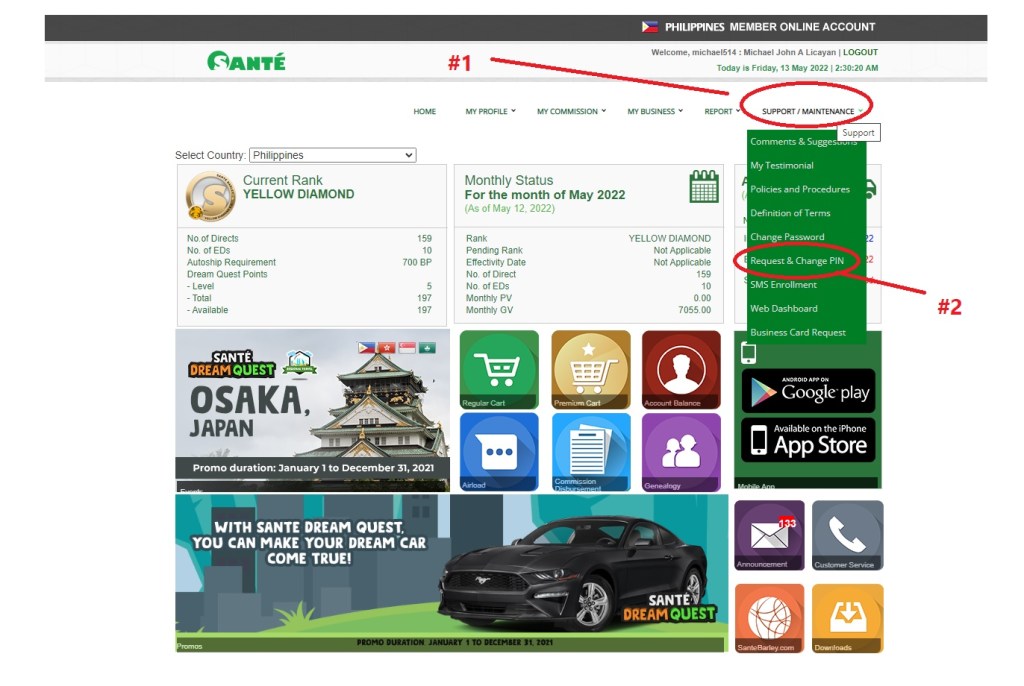The width and height of the screenshot is (1024, 686).
Task: Expand the My Profile menu
Action: click(490, 111)
